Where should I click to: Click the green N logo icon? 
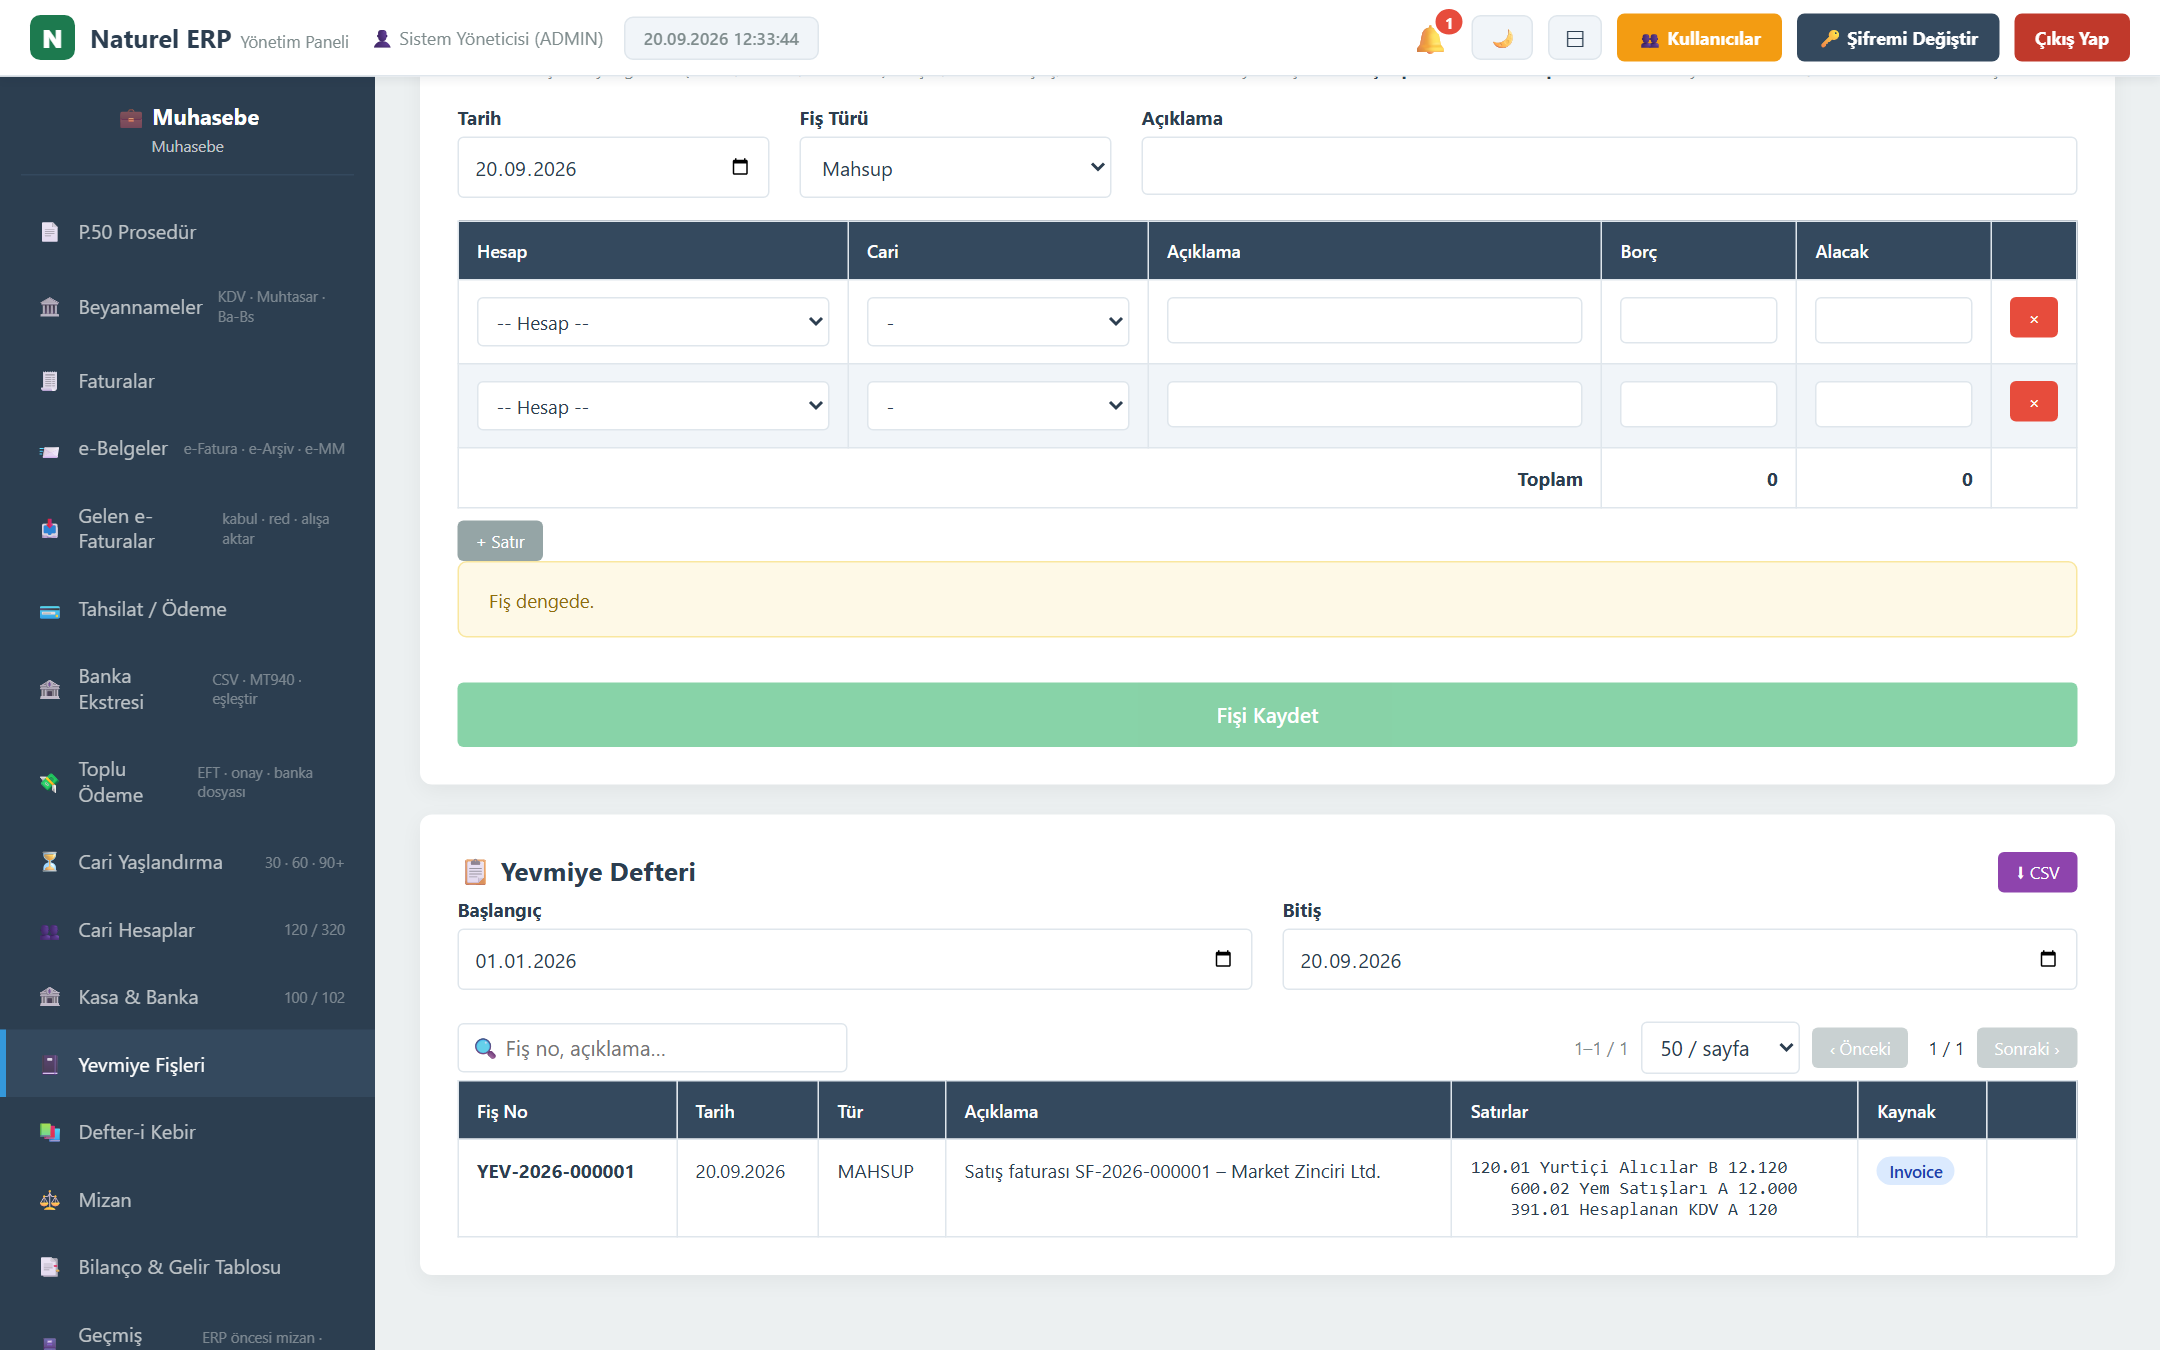coord(52,38)
